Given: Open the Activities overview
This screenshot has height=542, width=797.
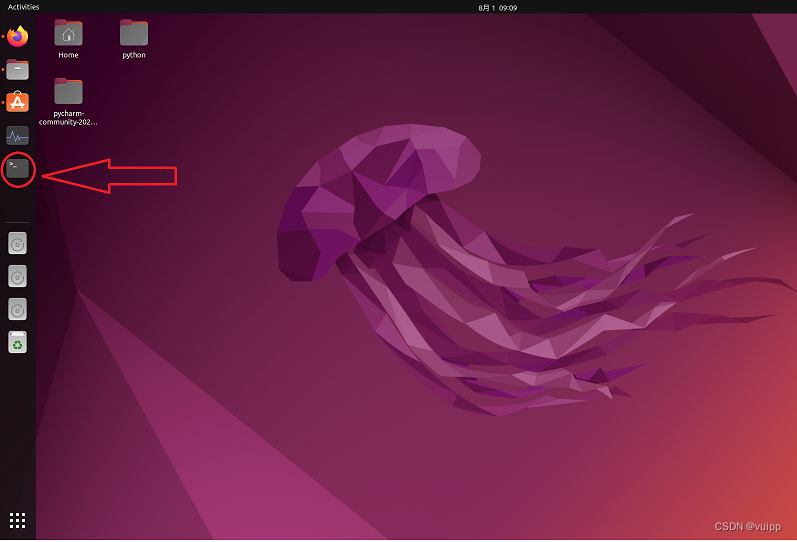Looking at the screenshot, I should click(x=23, y=7).
